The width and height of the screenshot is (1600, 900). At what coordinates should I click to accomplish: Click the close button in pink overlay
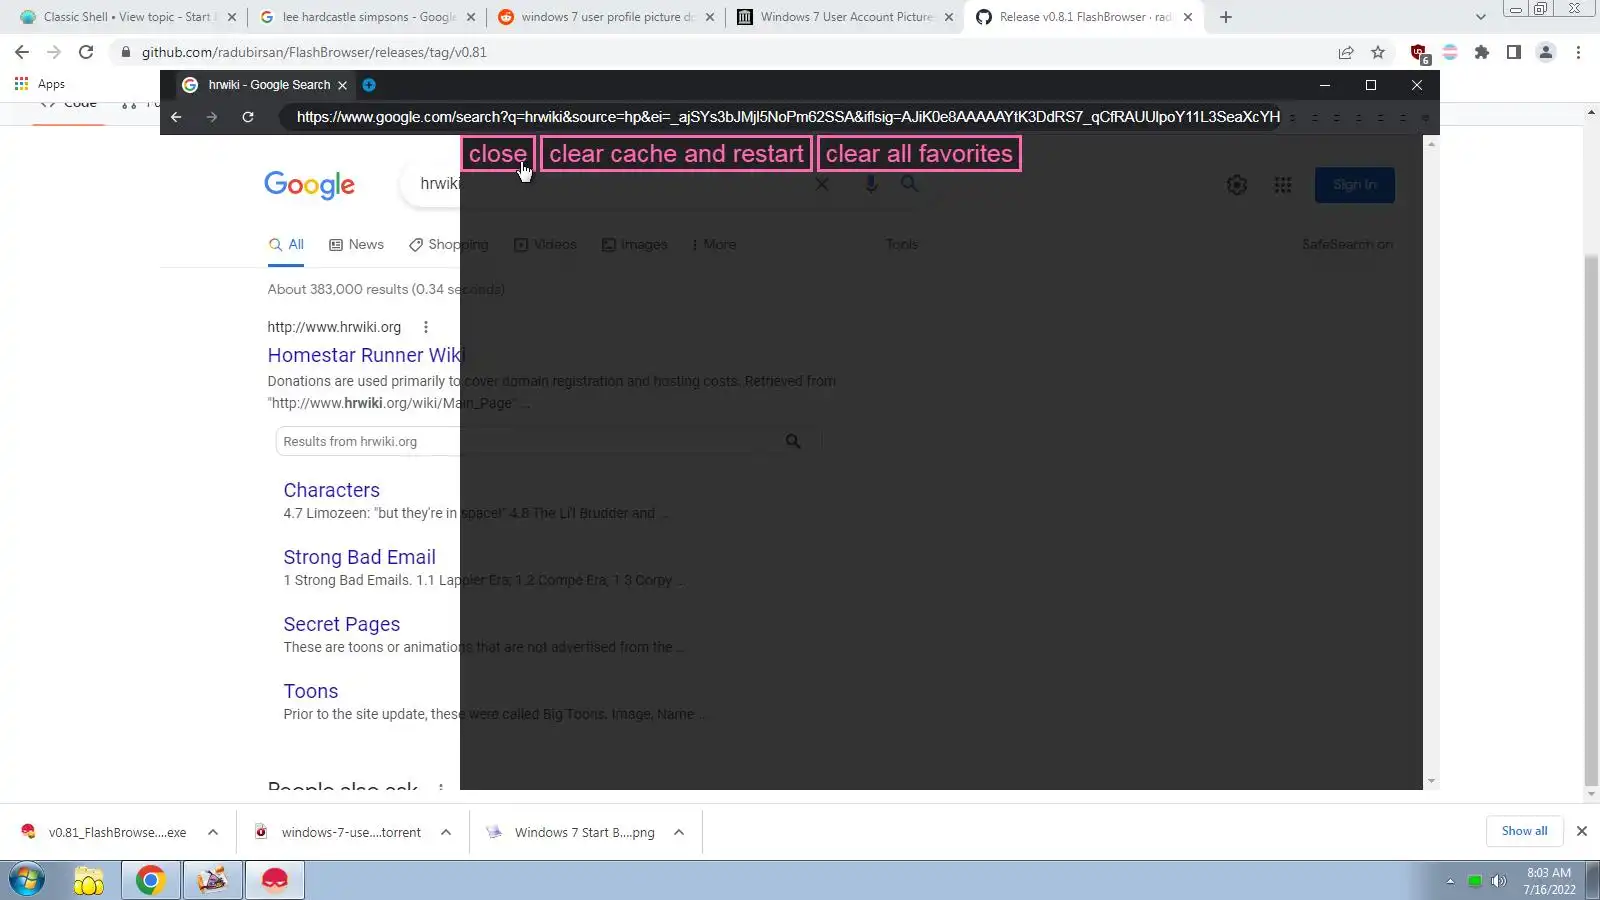pos(498,154)
